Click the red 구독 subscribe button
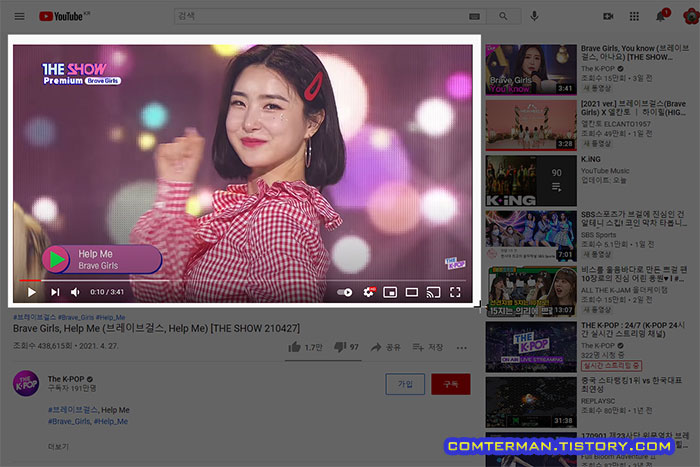The width and height of the screenshot is (700, 467). pos(450,384)
